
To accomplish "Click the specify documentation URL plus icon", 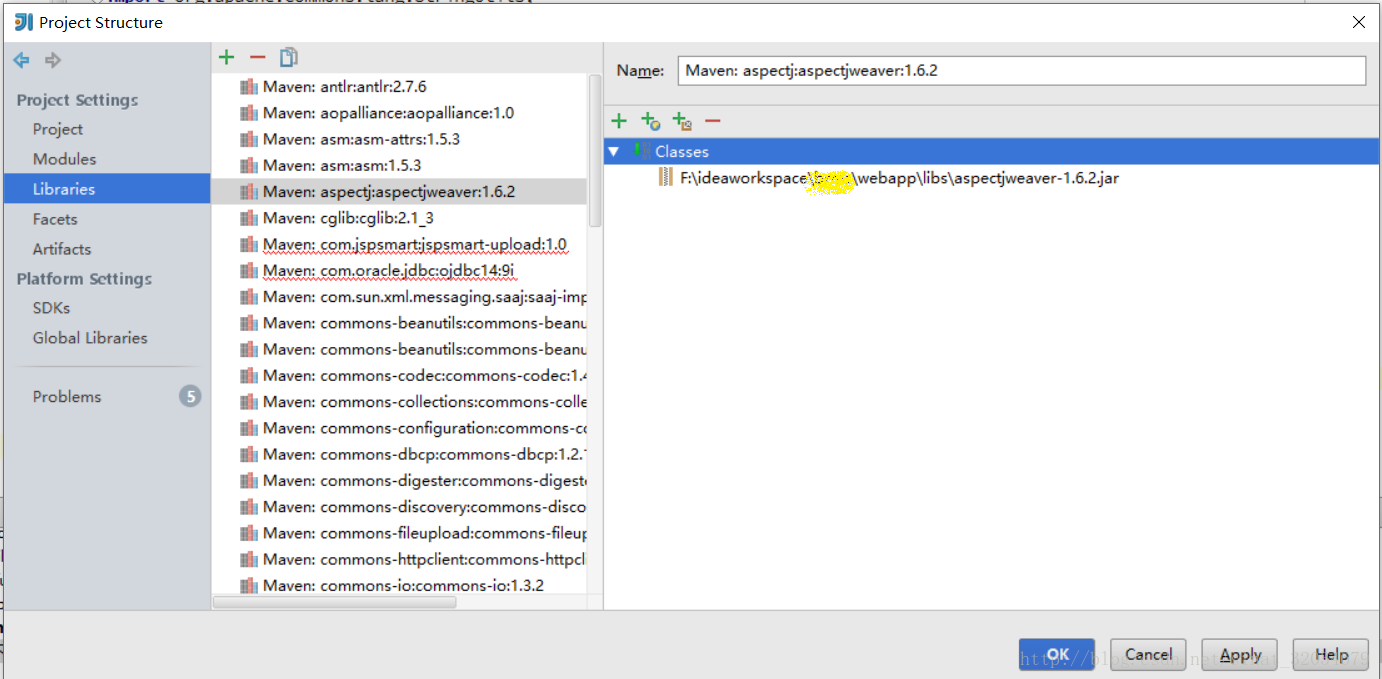I will click(650, 121).
